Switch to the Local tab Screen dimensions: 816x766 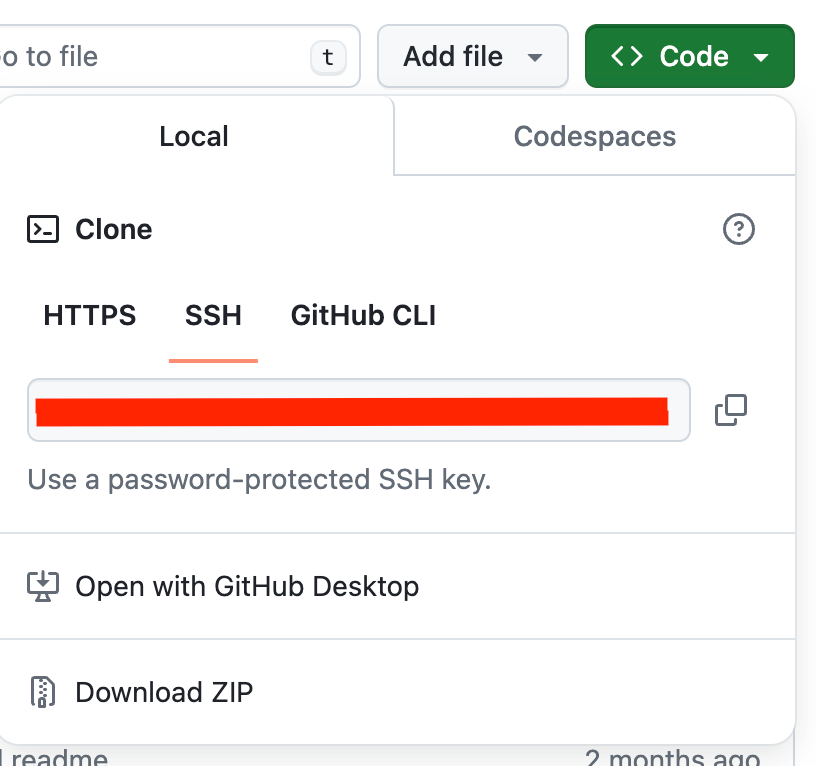(x=194, y=136)
